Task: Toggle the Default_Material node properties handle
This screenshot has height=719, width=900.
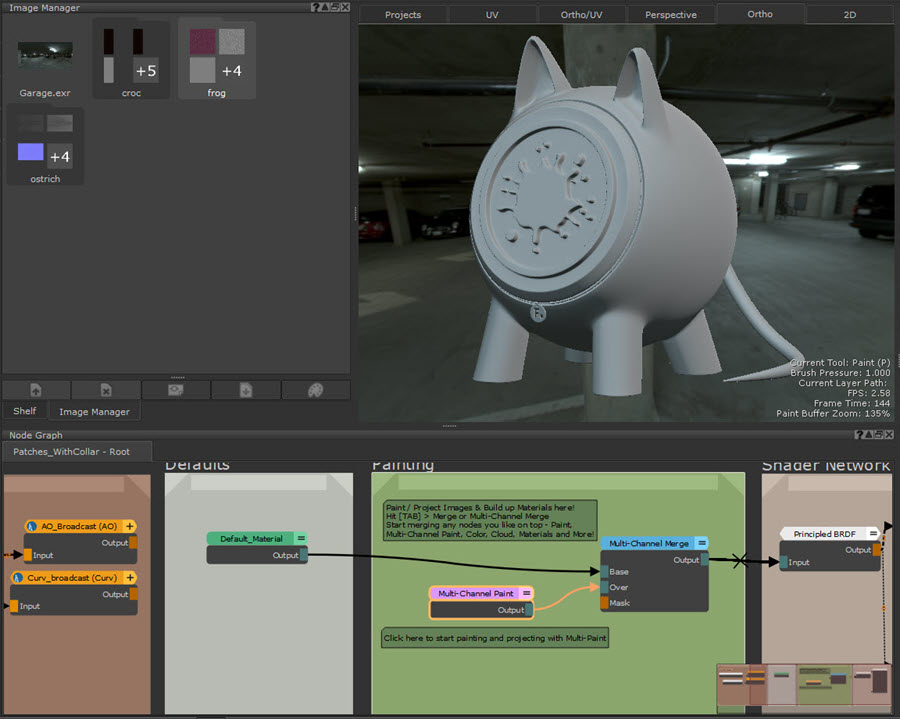Action: point(301,538)
